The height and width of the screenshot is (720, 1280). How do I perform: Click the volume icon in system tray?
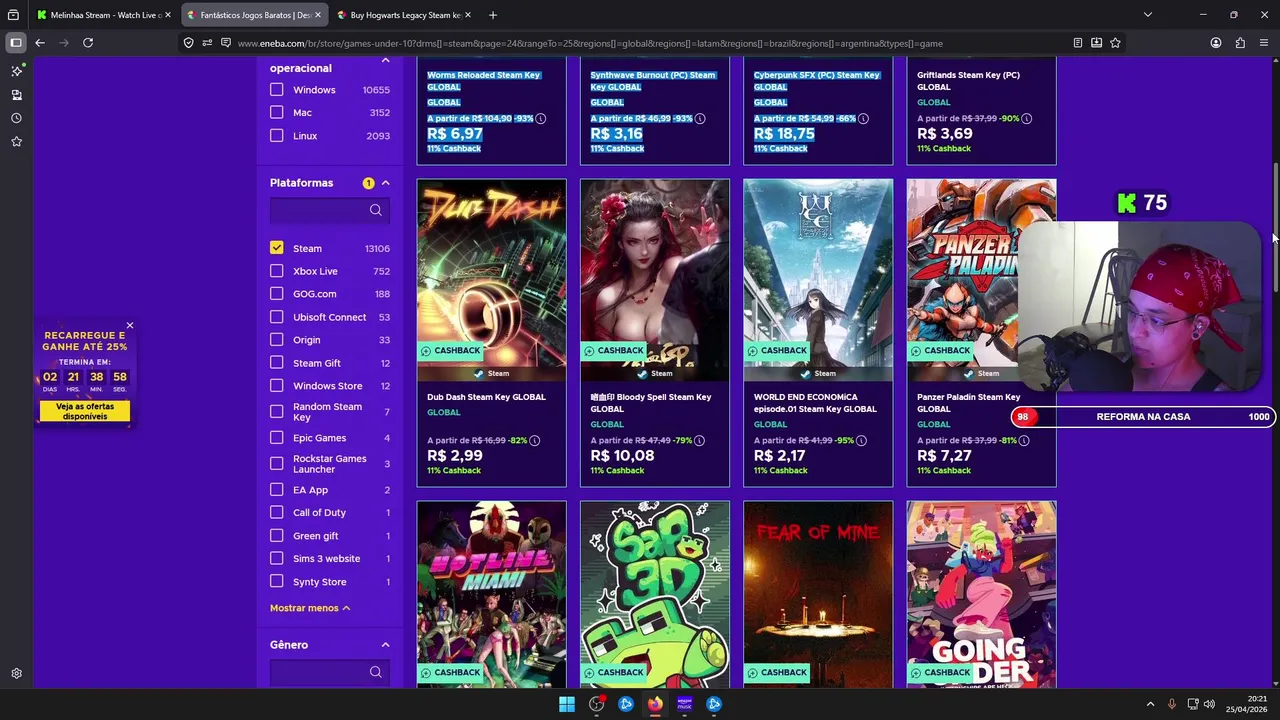coord(1209,704)
